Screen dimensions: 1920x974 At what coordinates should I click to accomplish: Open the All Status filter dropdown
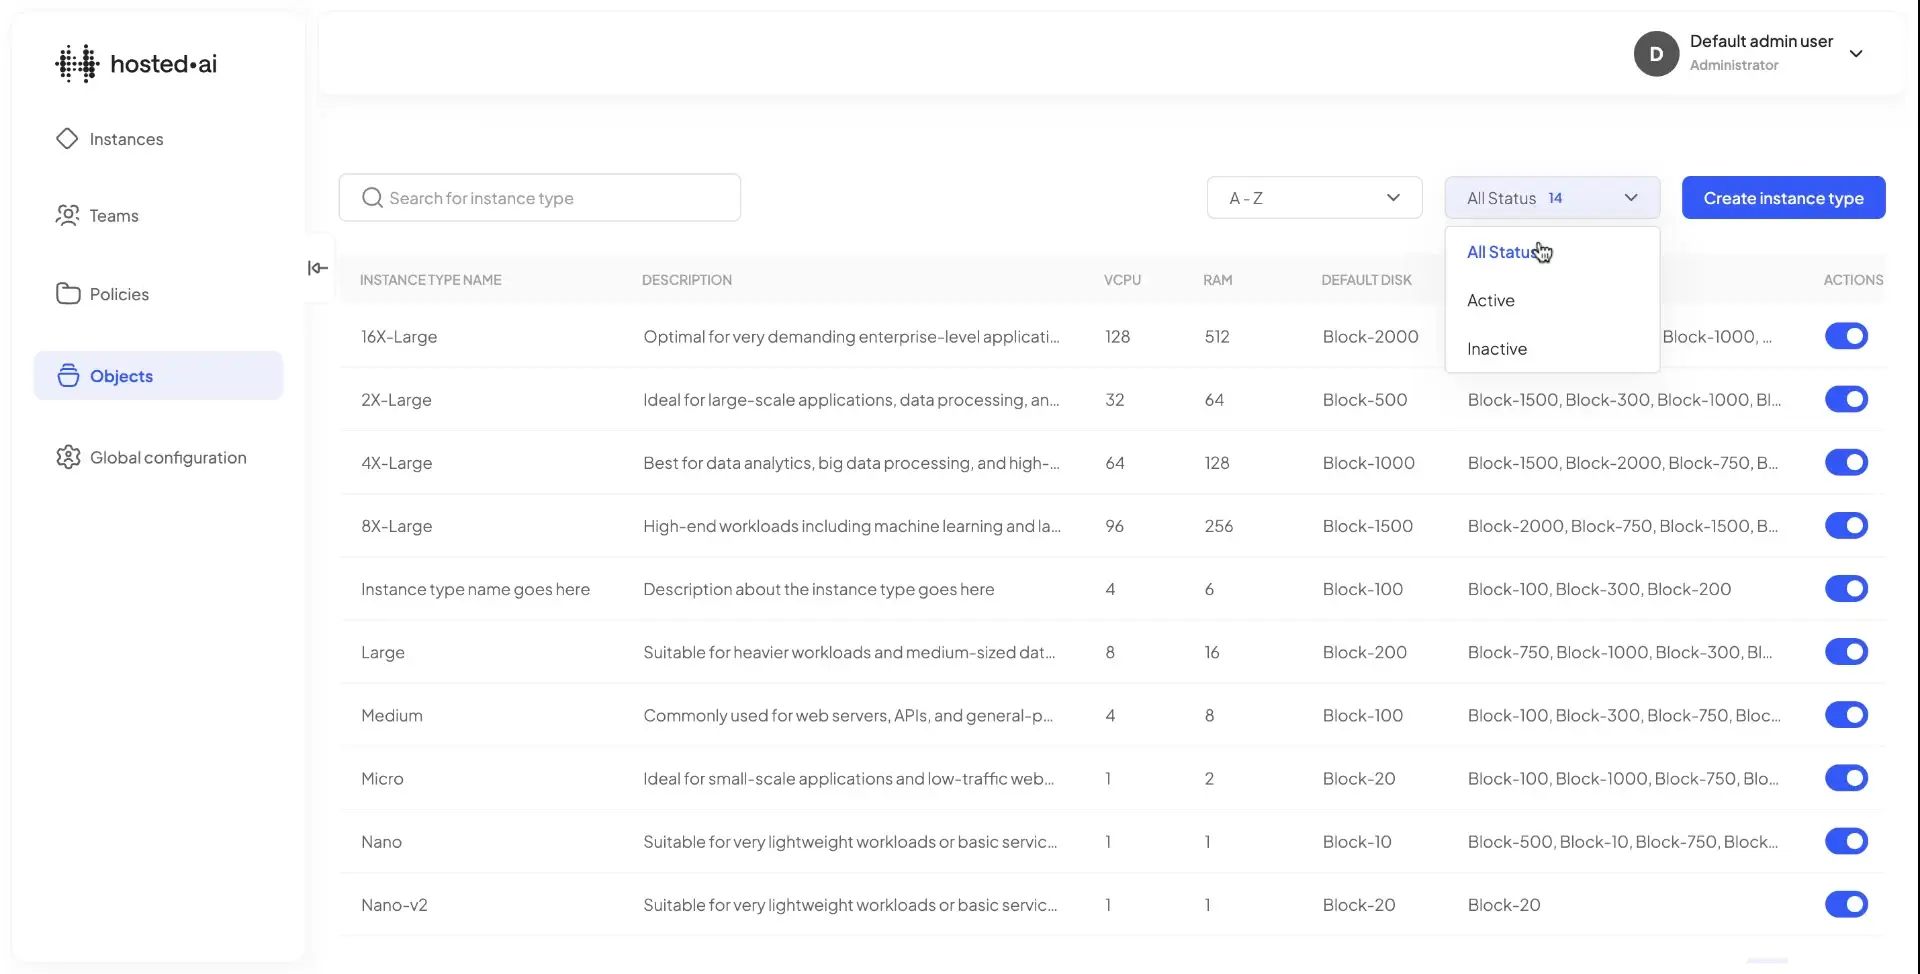1551,197
